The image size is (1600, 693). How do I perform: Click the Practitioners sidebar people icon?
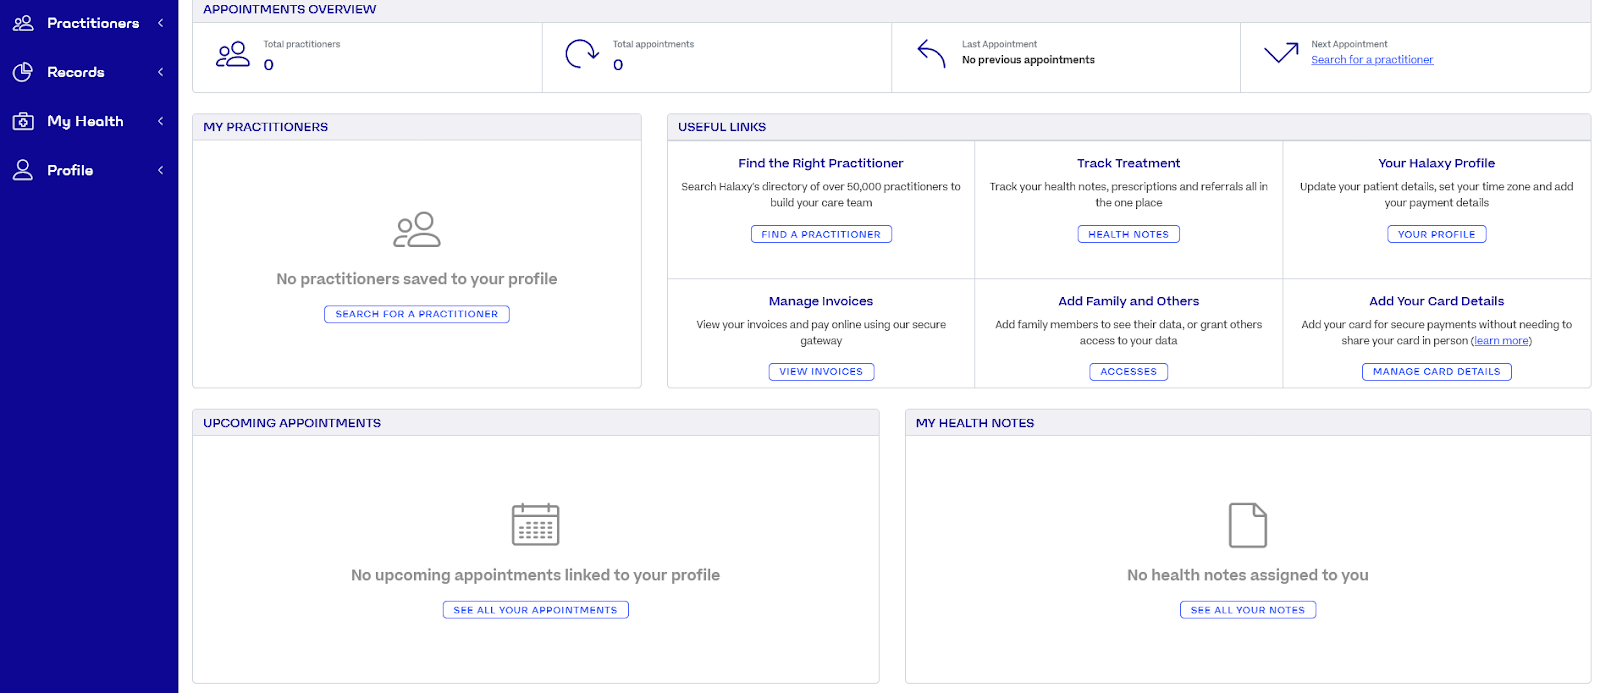coord(23,23)
